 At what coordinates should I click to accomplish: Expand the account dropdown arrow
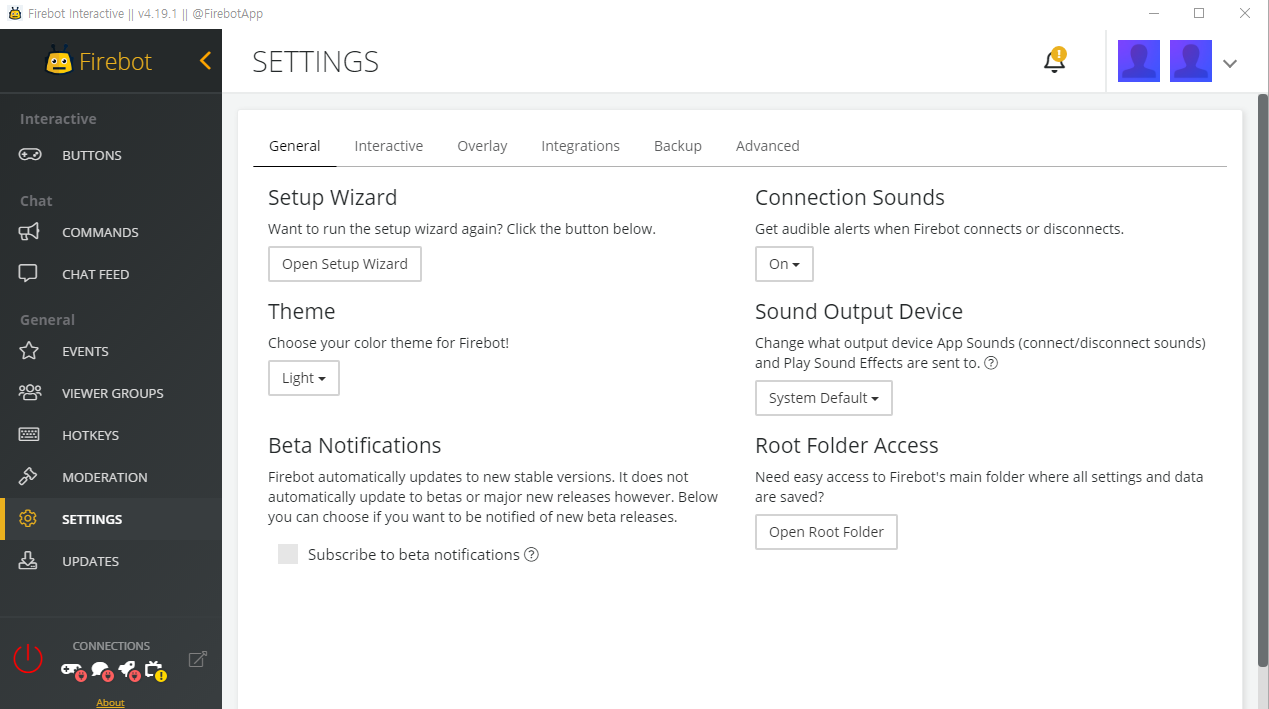pos(1230,63)
